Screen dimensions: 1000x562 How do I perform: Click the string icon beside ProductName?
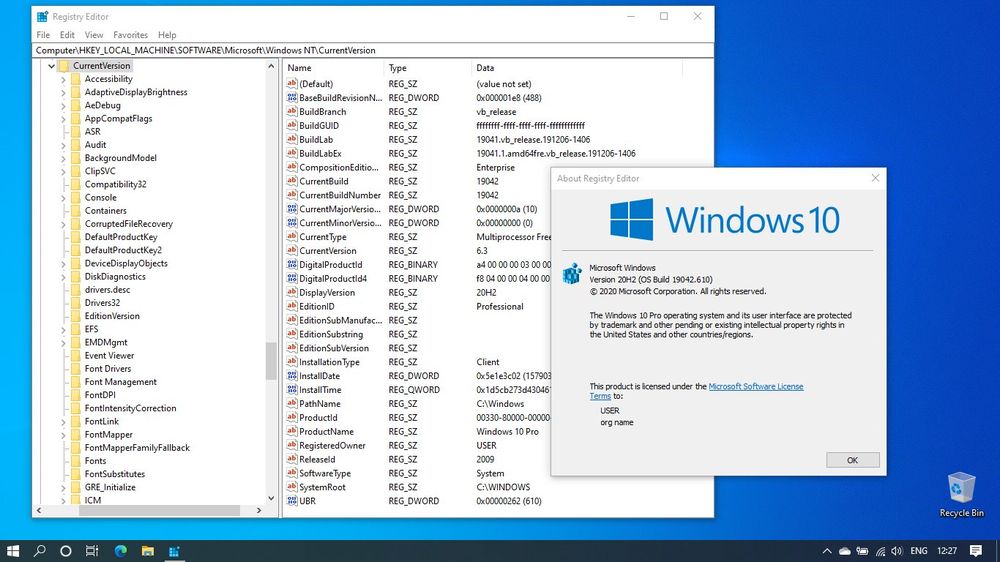291,431
